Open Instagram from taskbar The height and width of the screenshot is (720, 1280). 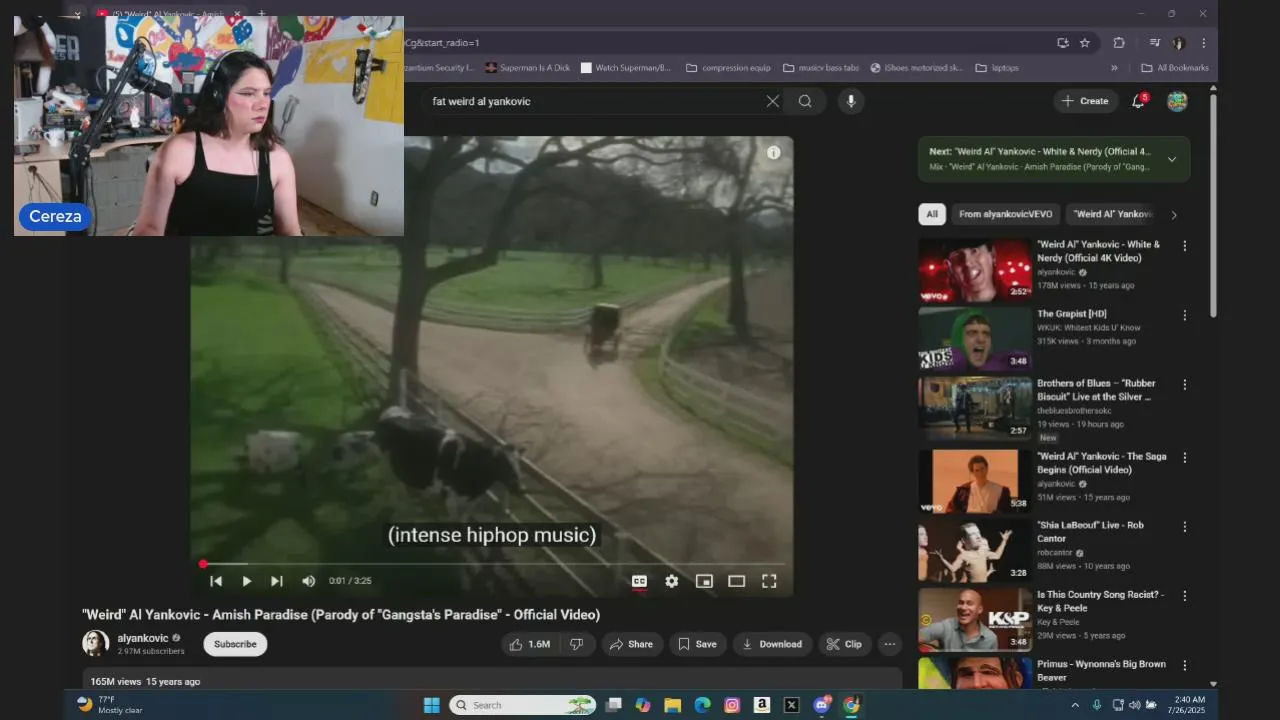[x=732, y=705]
